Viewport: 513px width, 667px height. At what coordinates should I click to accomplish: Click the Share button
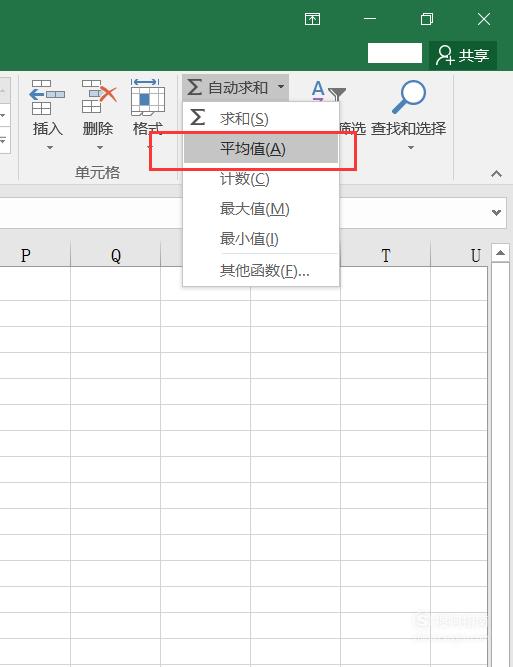[x=463, y=55]
